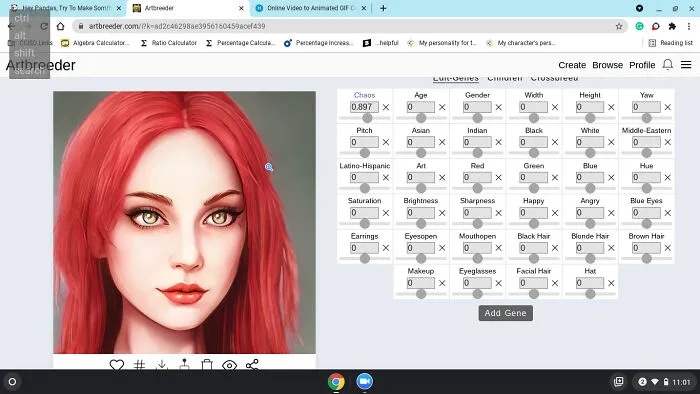The image size is (700, 394).
Task: Remove the Latino-Hispanic gene with its X
Action: click(x=386, y=178)
